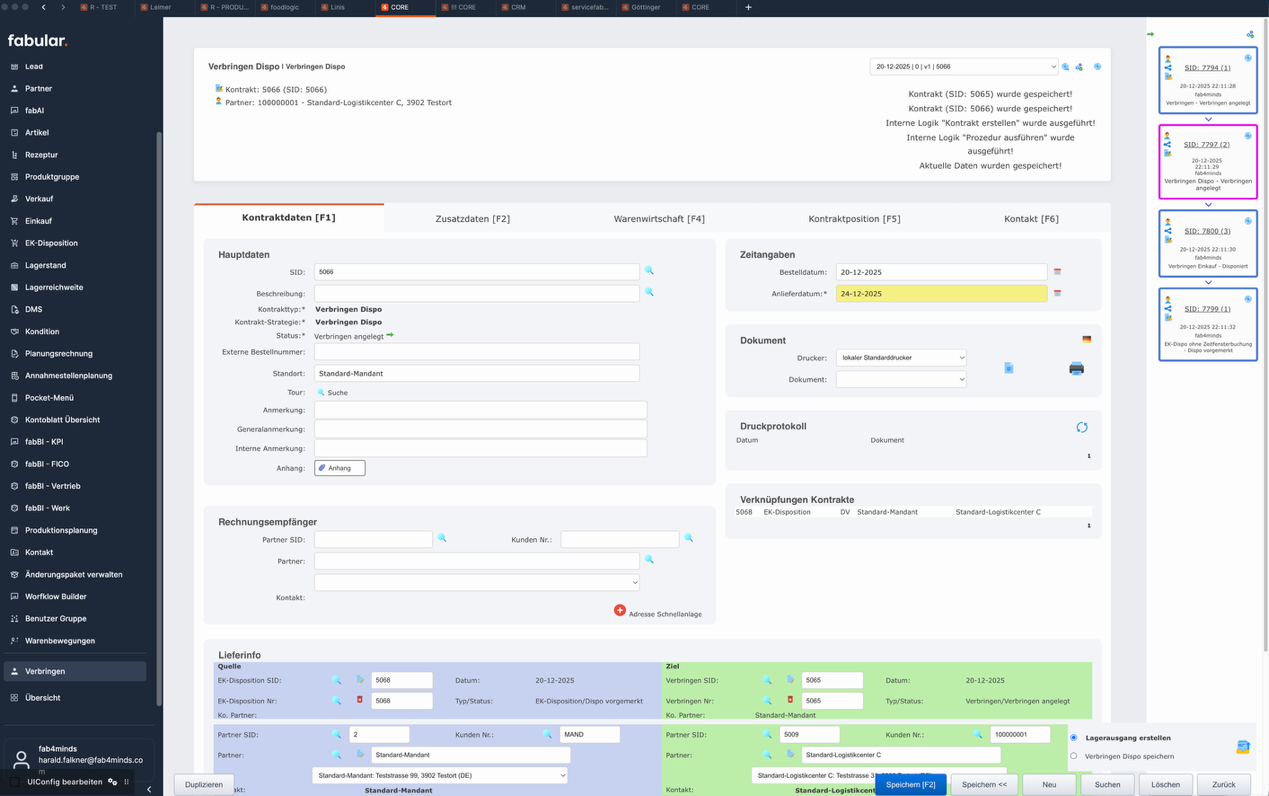
Task: Click the printer icon in Dokument section
Action: pyautogui.click(x=1076, y=368)
